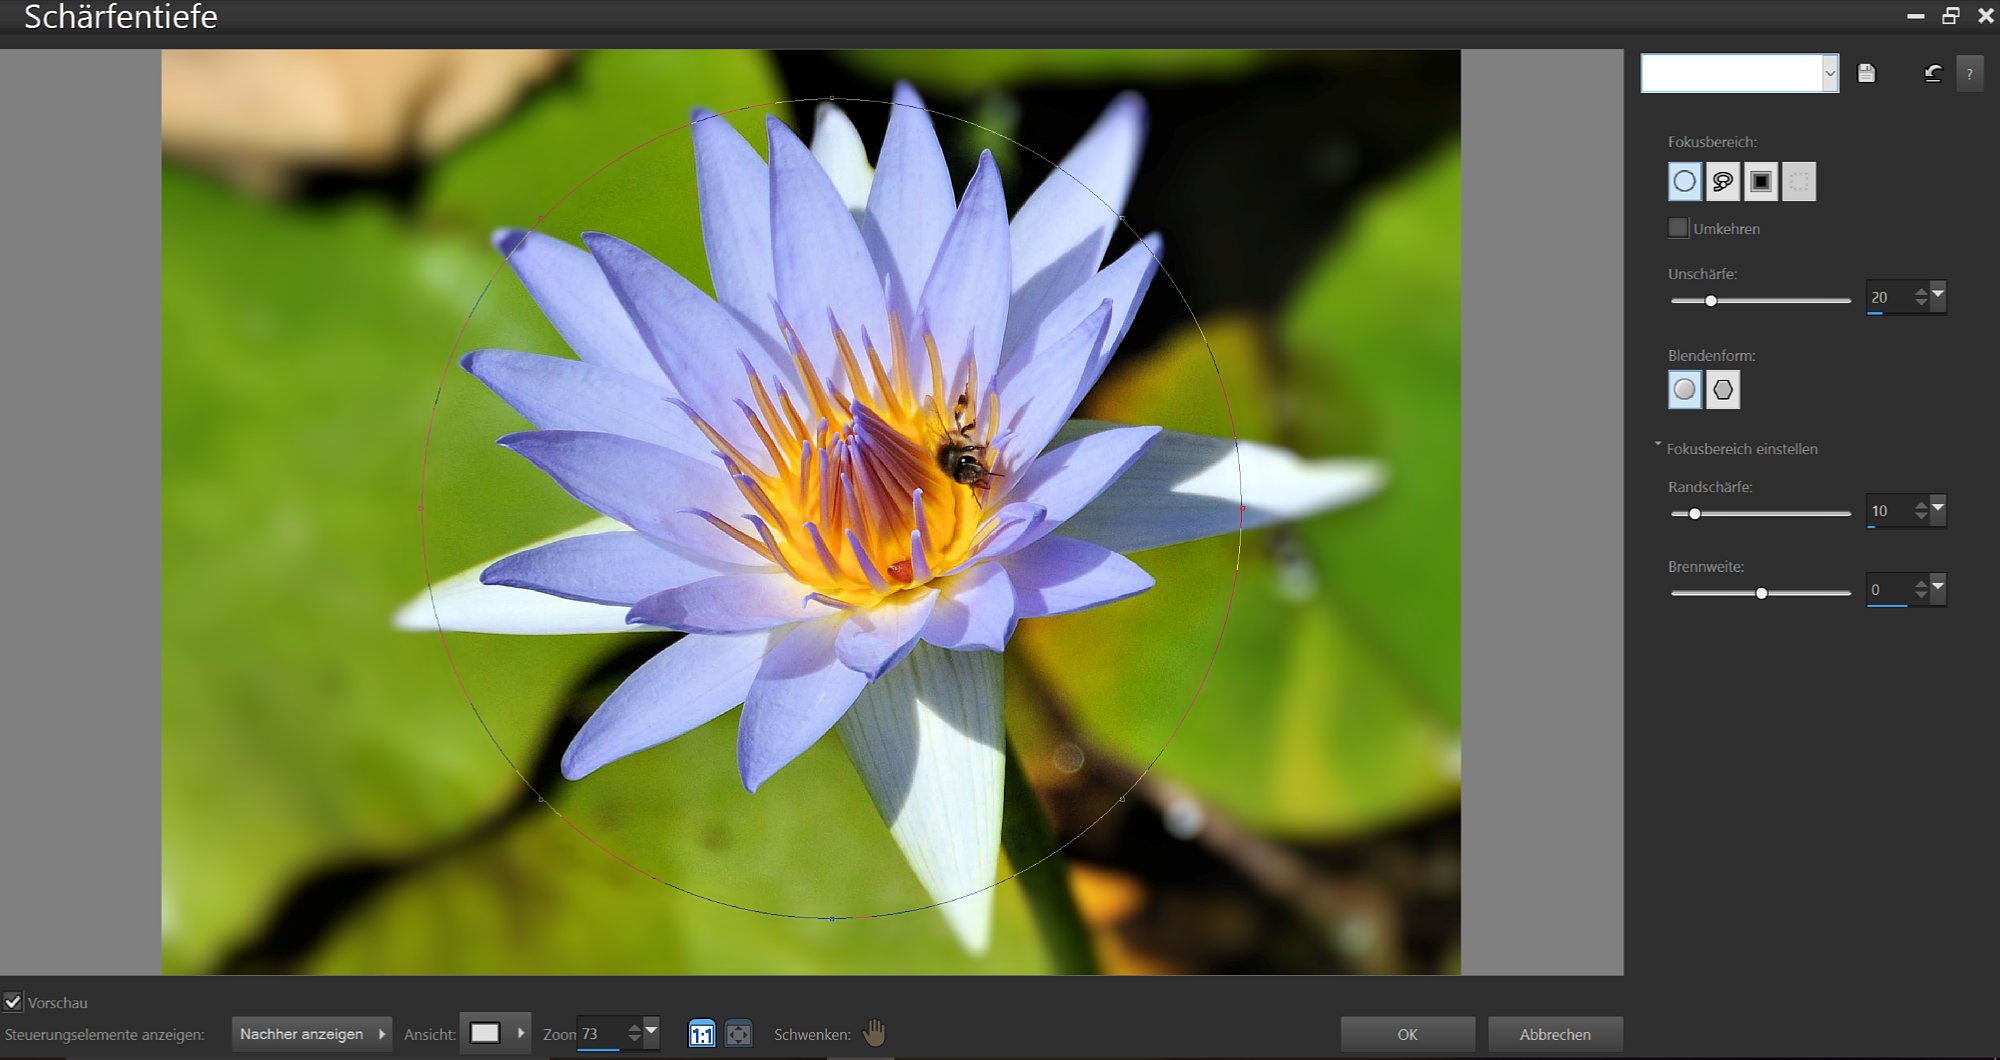Collapse the Fokusbereich einstellen section
Image resolution: width=2000 pixels, height=1060 pixels.
click(1736, 449)
